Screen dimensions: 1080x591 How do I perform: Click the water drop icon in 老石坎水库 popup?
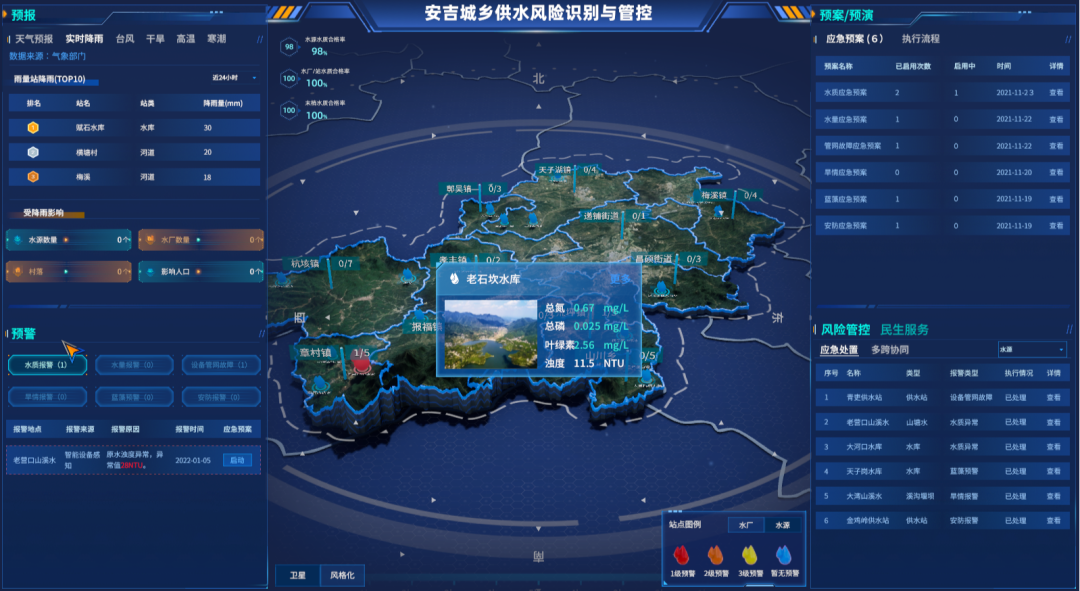coord(454,279)
